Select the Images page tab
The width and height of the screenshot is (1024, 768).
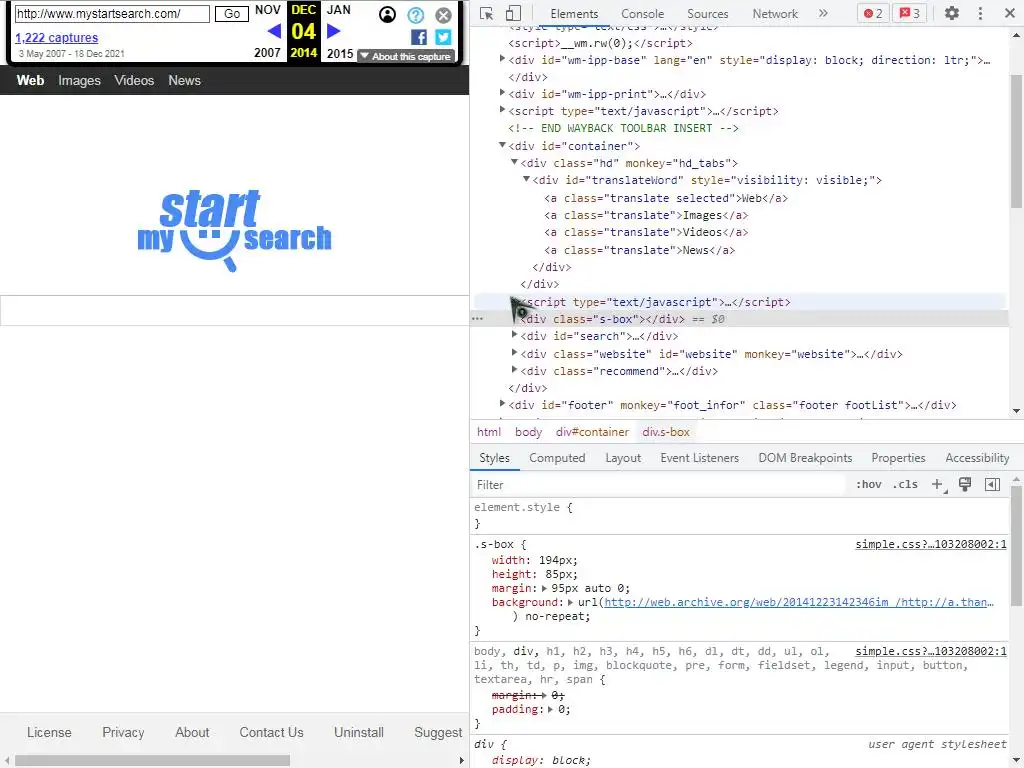tap(79, 80)
